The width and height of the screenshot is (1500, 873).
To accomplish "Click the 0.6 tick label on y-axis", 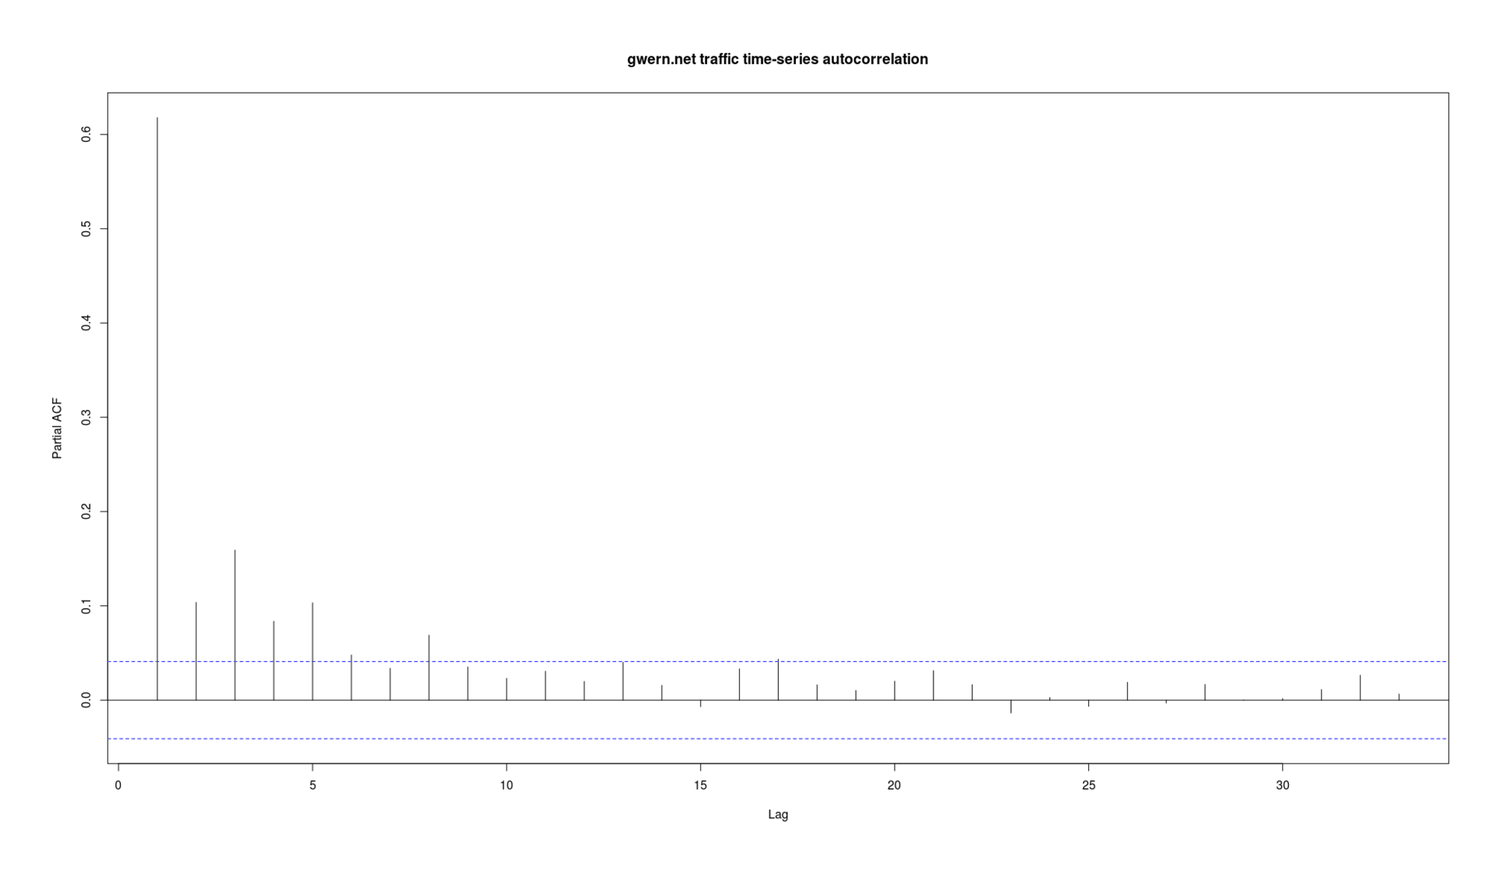I will (x=88, y=134).
